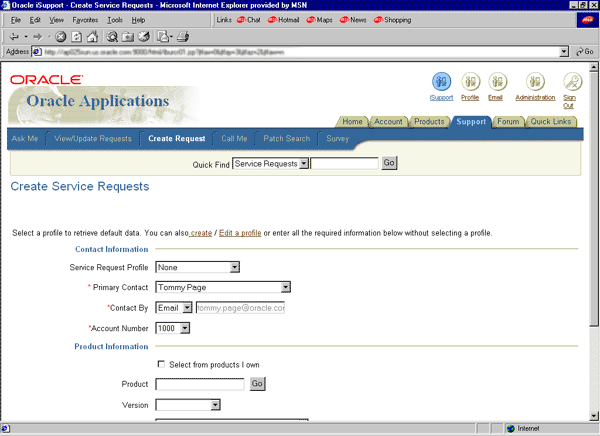Open the Favorites menu

tap(85, 20)
